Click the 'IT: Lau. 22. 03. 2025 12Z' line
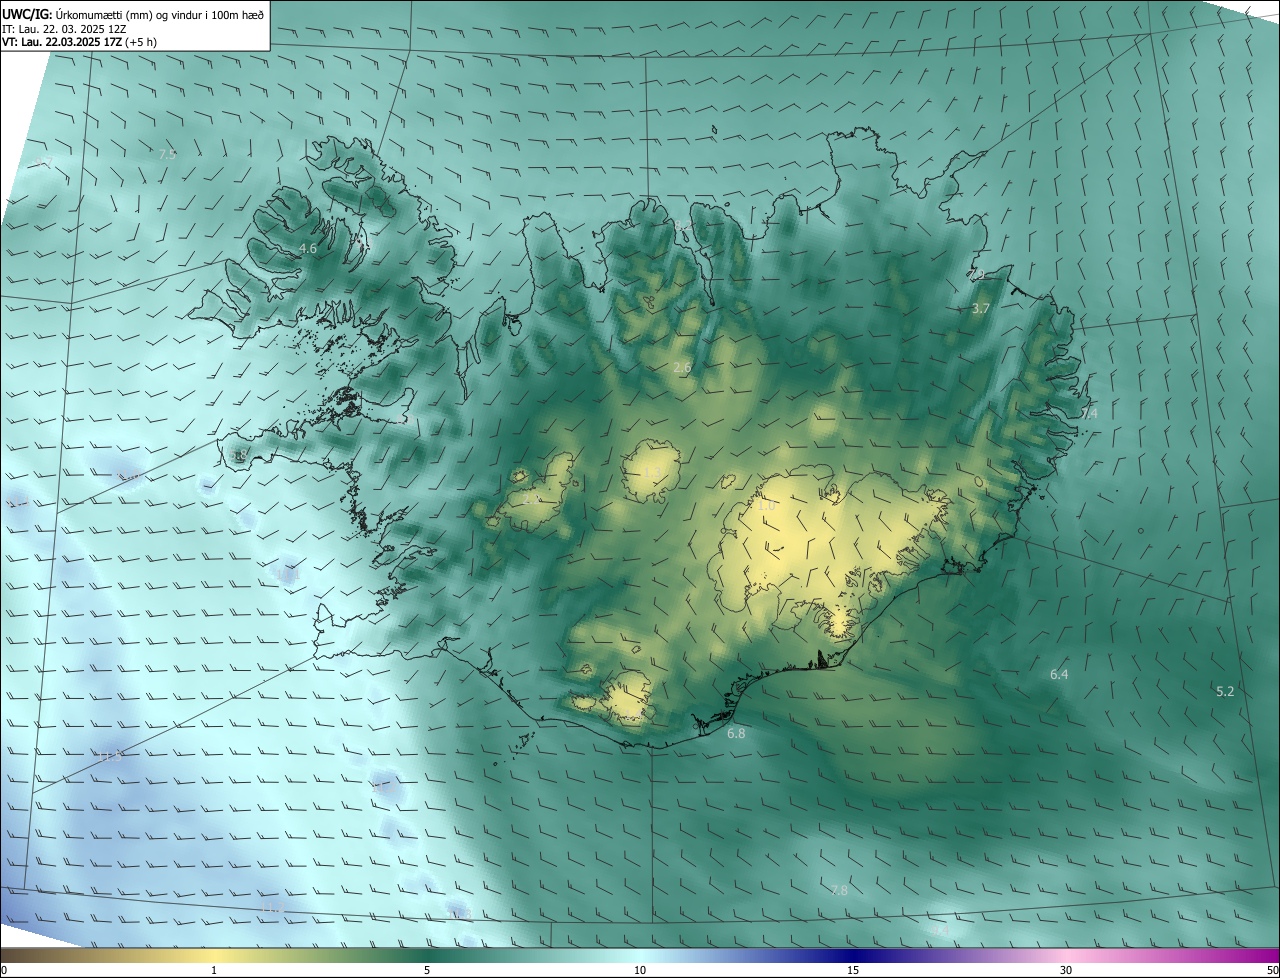The height and width of the screenshot is (978, 1280). [x=64, y=28]
